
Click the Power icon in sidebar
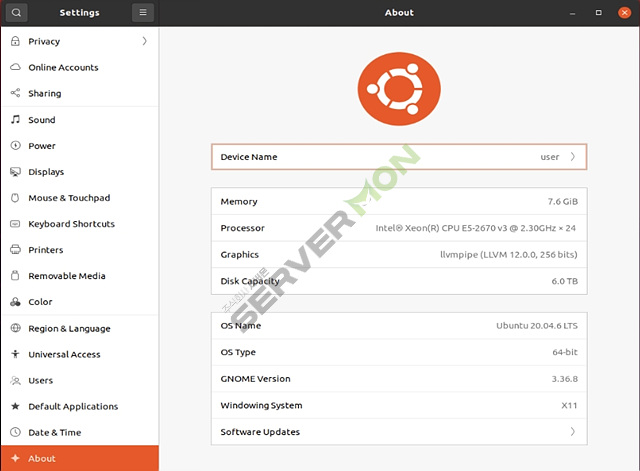click(15, 145)
